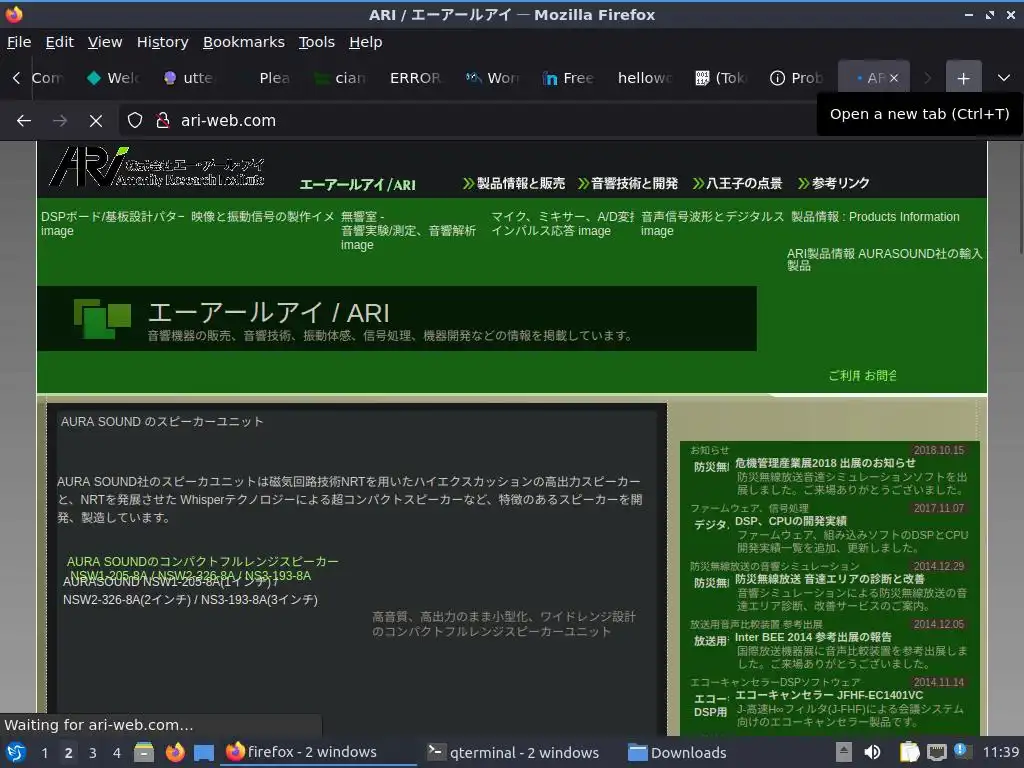Click the network monitor tray icon
Screen dimensions: 1024x768
(936, 752)
